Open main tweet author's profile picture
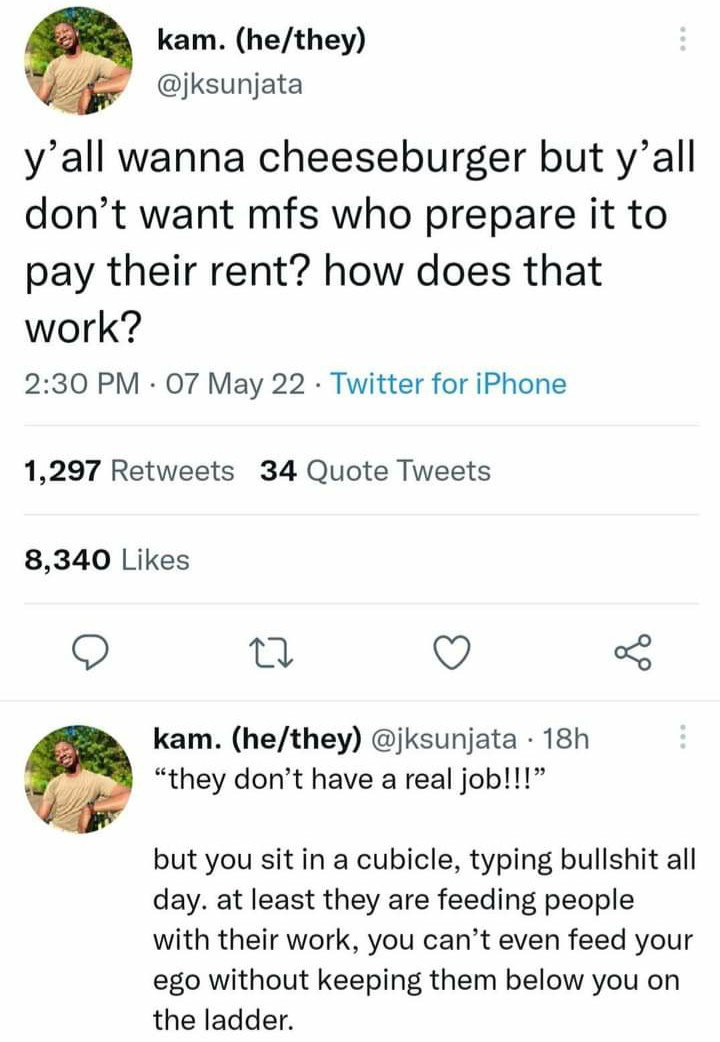Viewport: 720px width, 1042px height. pos(78,60)
